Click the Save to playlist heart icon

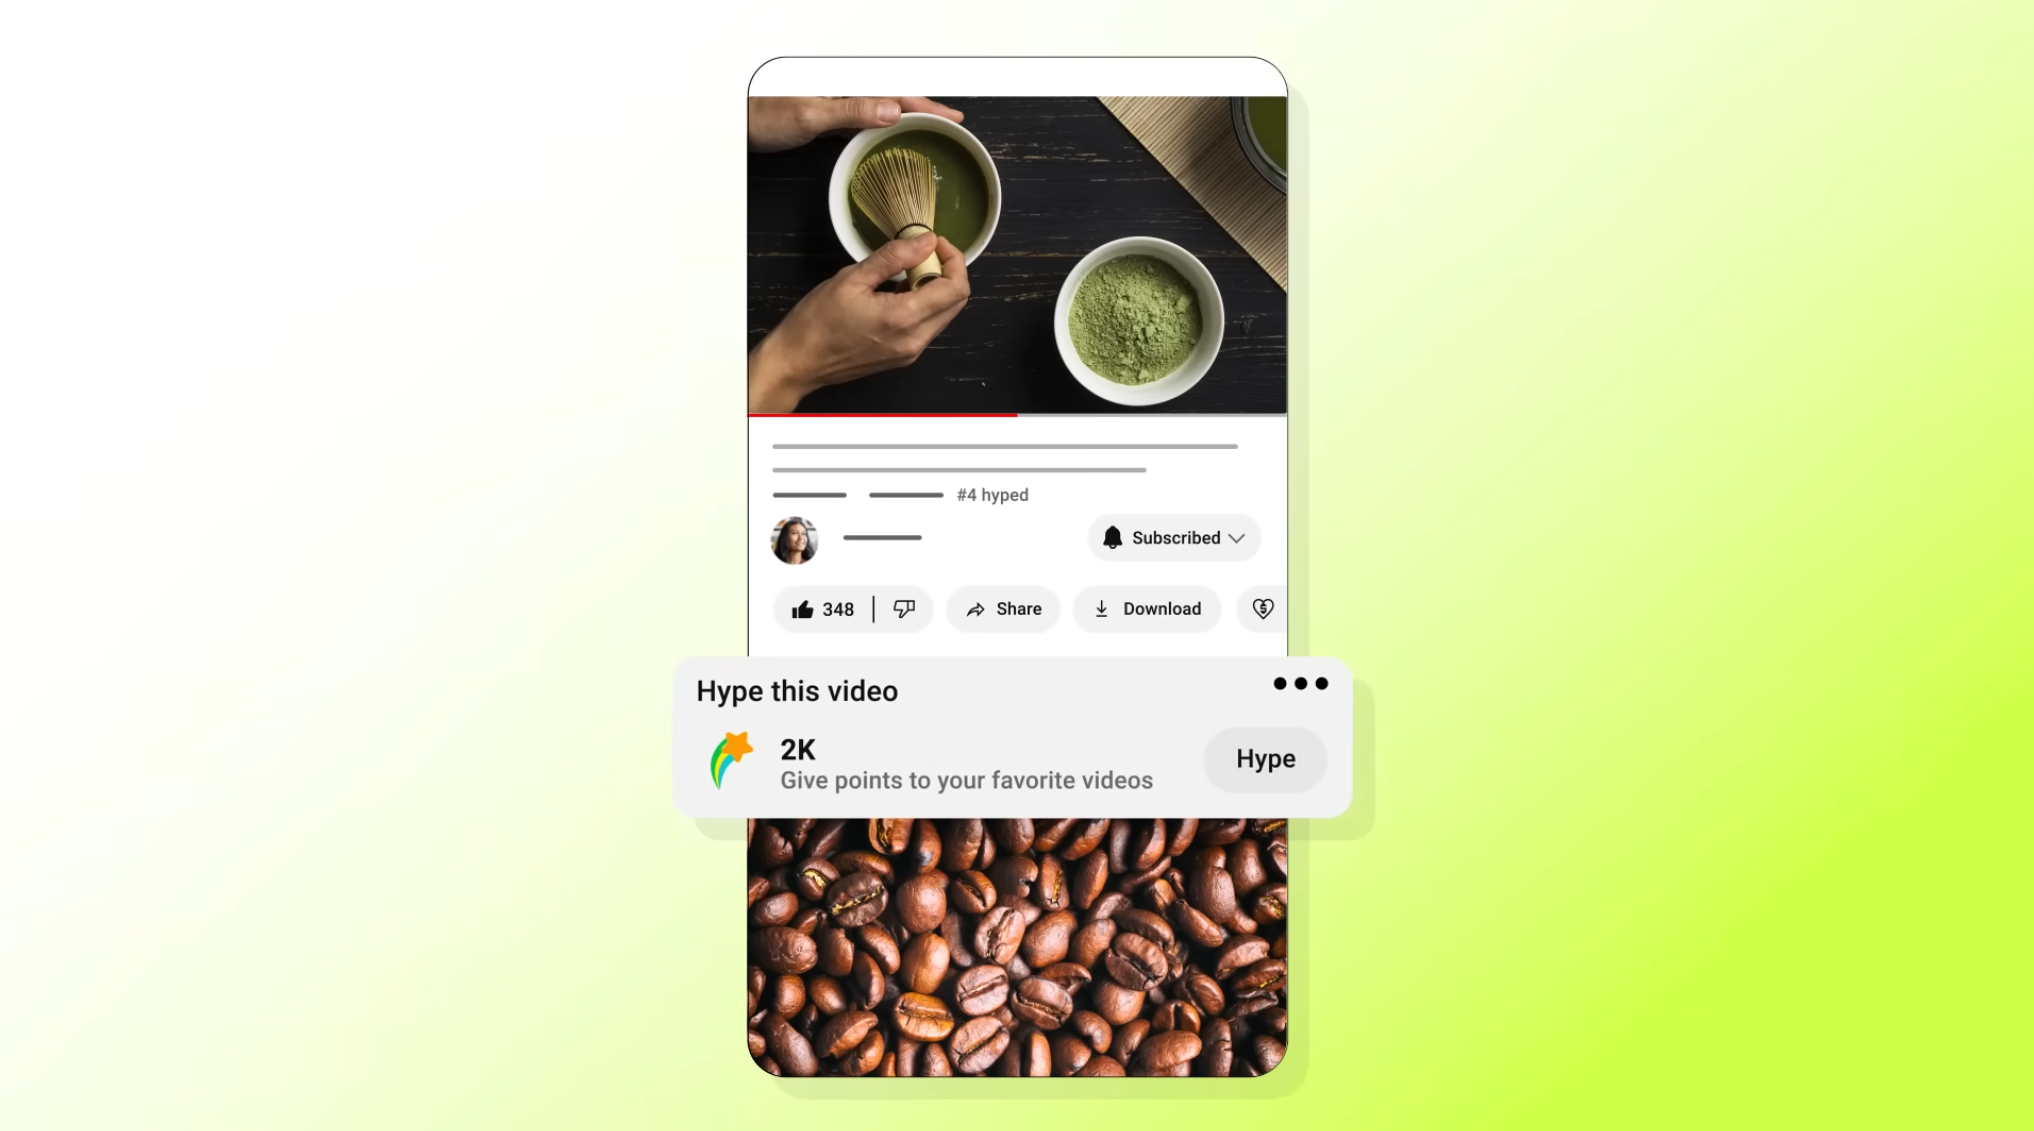(x=1263, y=607)
